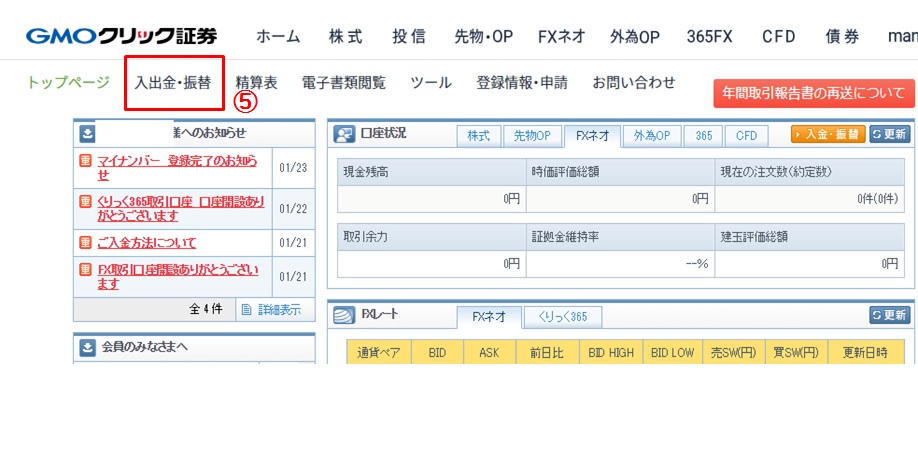The image size is (918, 475).
Task: Select 外為OP tab in 口座状況
Action: (x=652, y=136)
